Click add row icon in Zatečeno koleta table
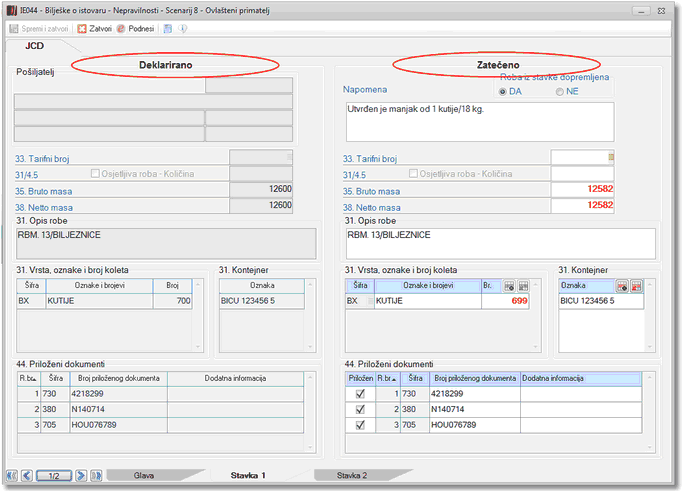The height and width of the screenshot is (494, 684). (509, 286)
